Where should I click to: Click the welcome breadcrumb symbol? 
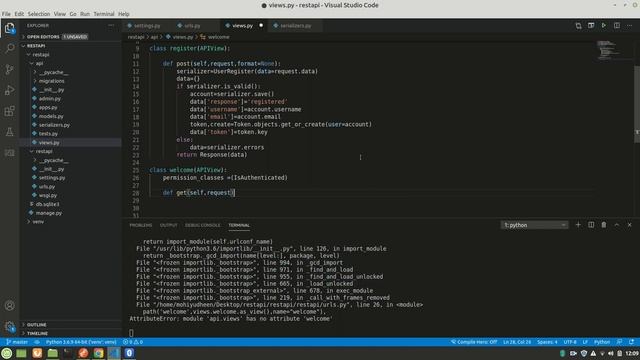[x=215, y=37]
